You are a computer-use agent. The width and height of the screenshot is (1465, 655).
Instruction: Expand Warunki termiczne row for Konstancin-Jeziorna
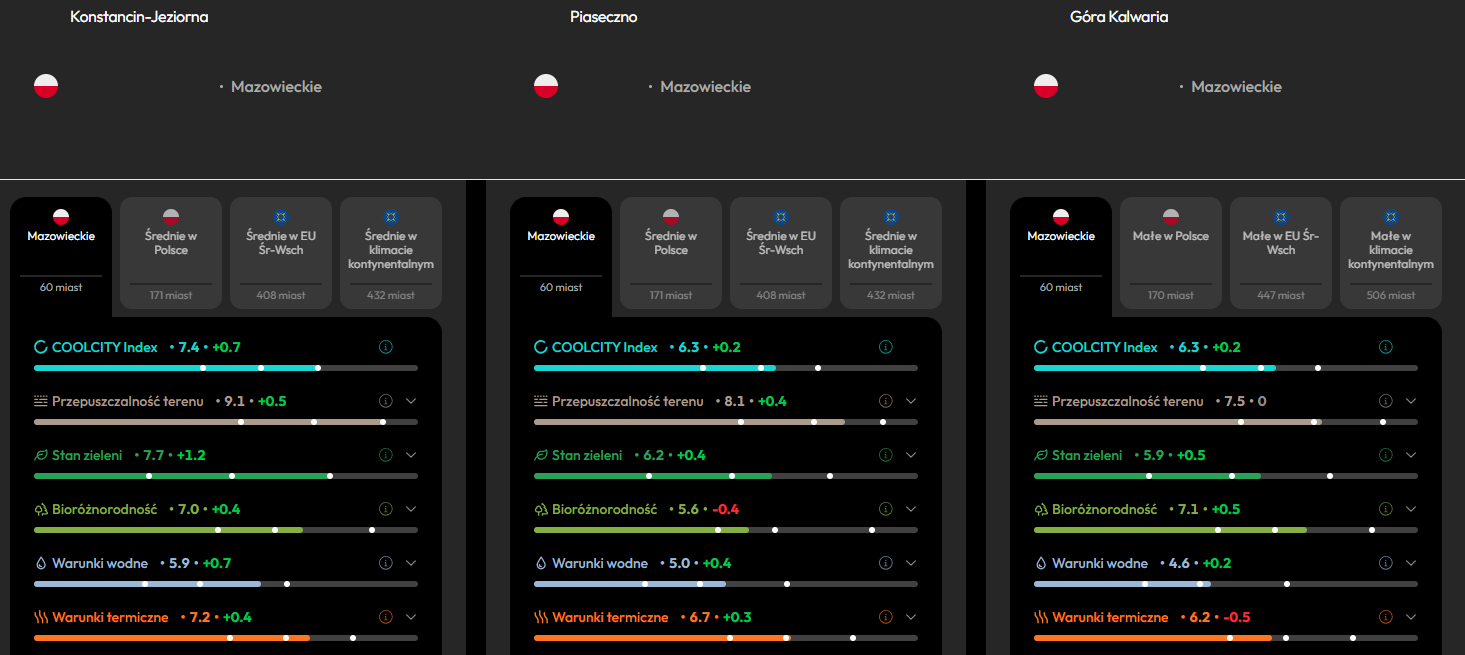(x=411, y=617)
